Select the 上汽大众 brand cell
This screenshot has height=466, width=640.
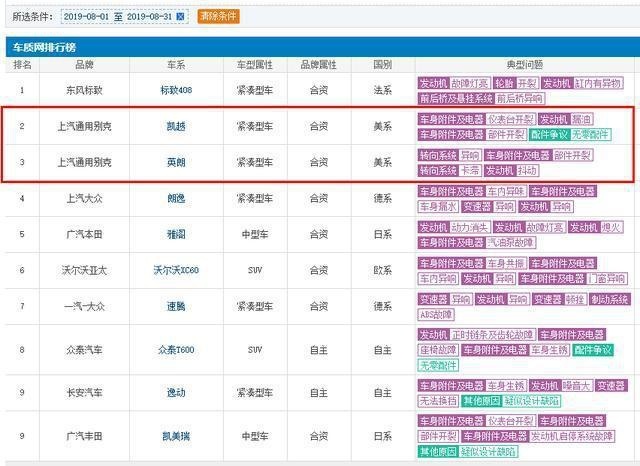pos(84,199)
